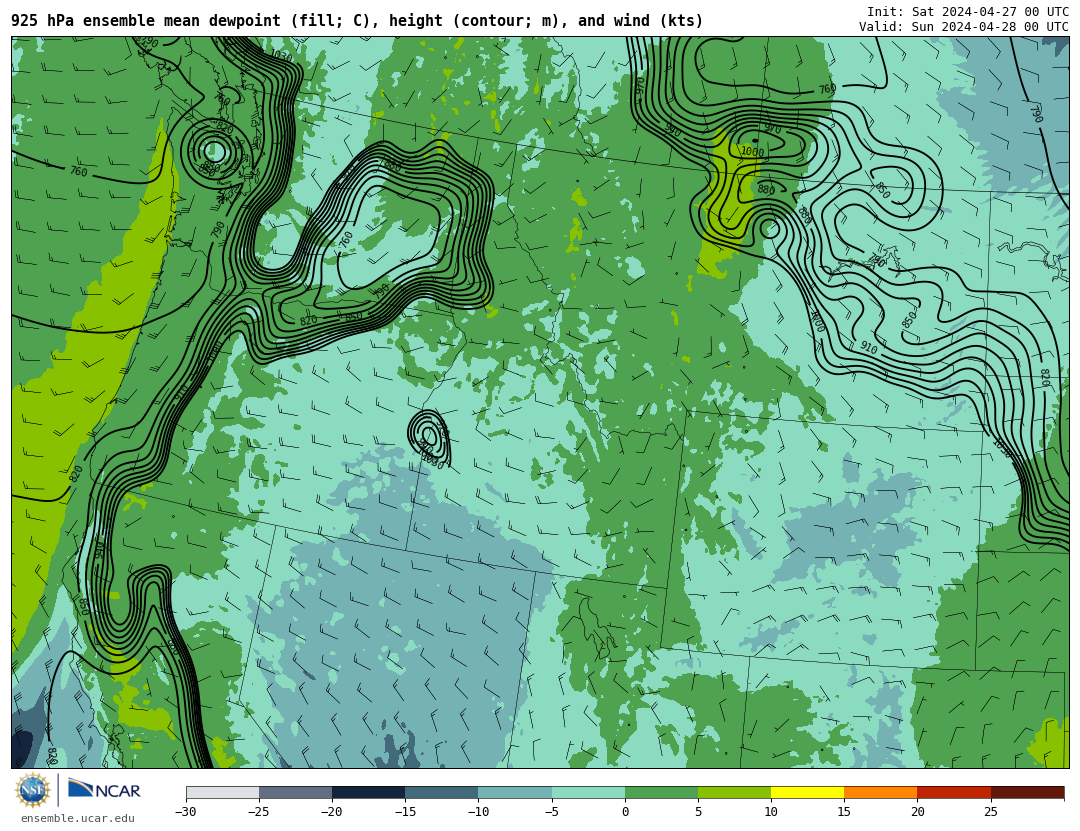Screen dimensions: 1080x831
Task: Click the 10 colorbar tick label
Action: coord(771,812)
